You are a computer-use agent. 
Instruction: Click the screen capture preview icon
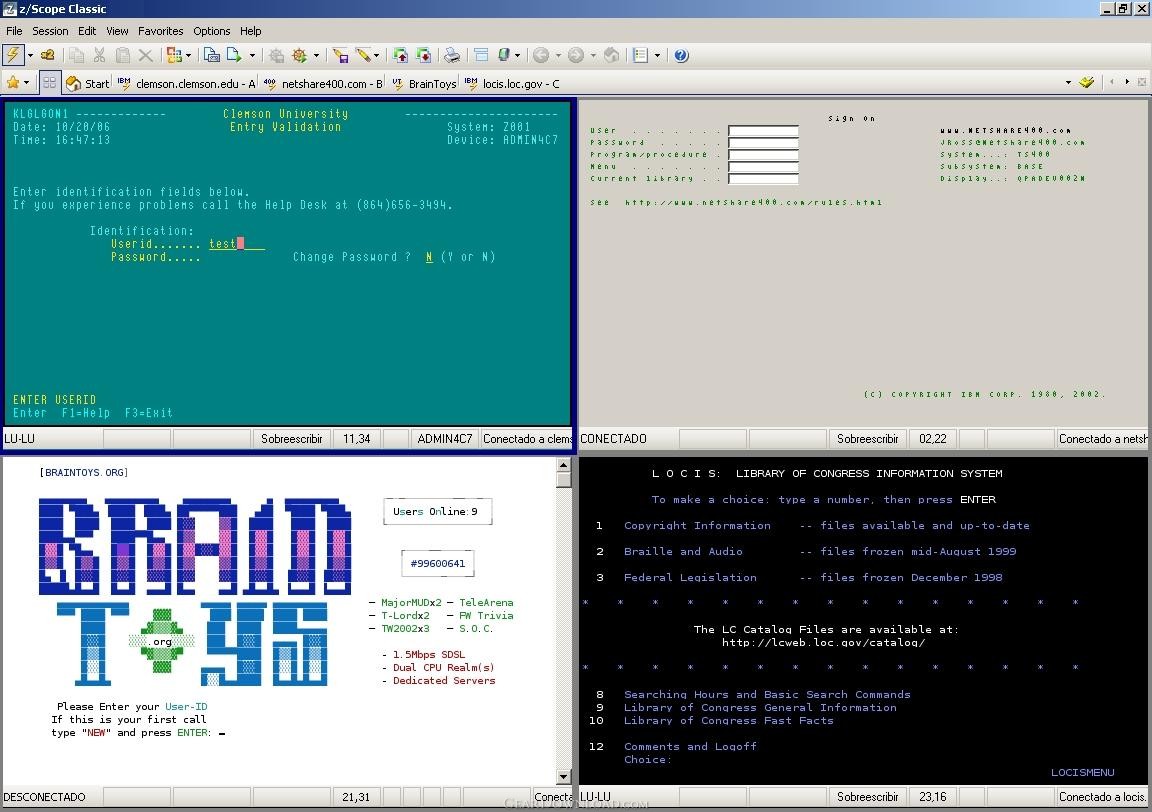(212, 55)
